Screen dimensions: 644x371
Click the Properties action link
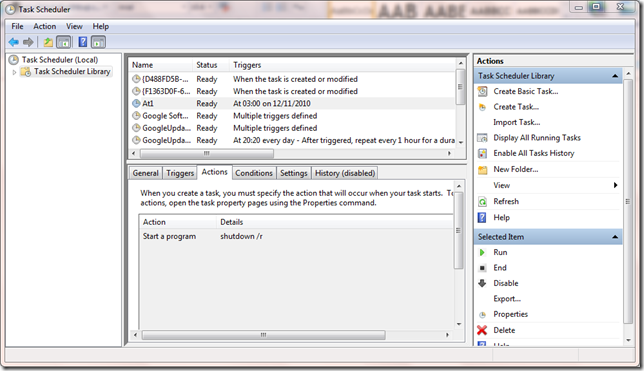pyautogui.click(x=511, y=314)
